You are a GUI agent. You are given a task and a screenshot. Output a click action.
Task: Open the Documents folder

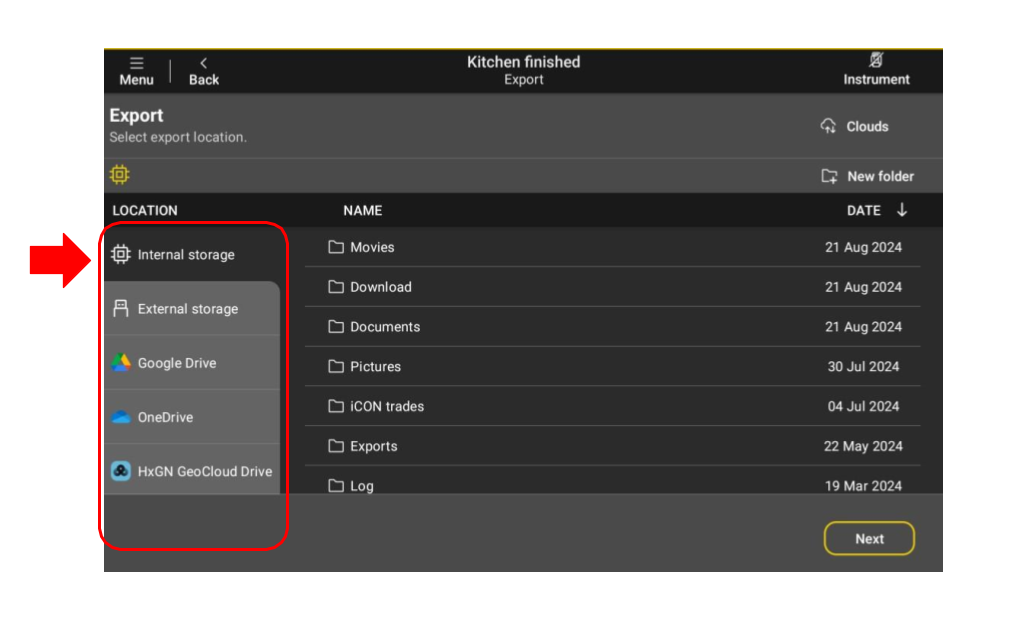tap(384, 327)
